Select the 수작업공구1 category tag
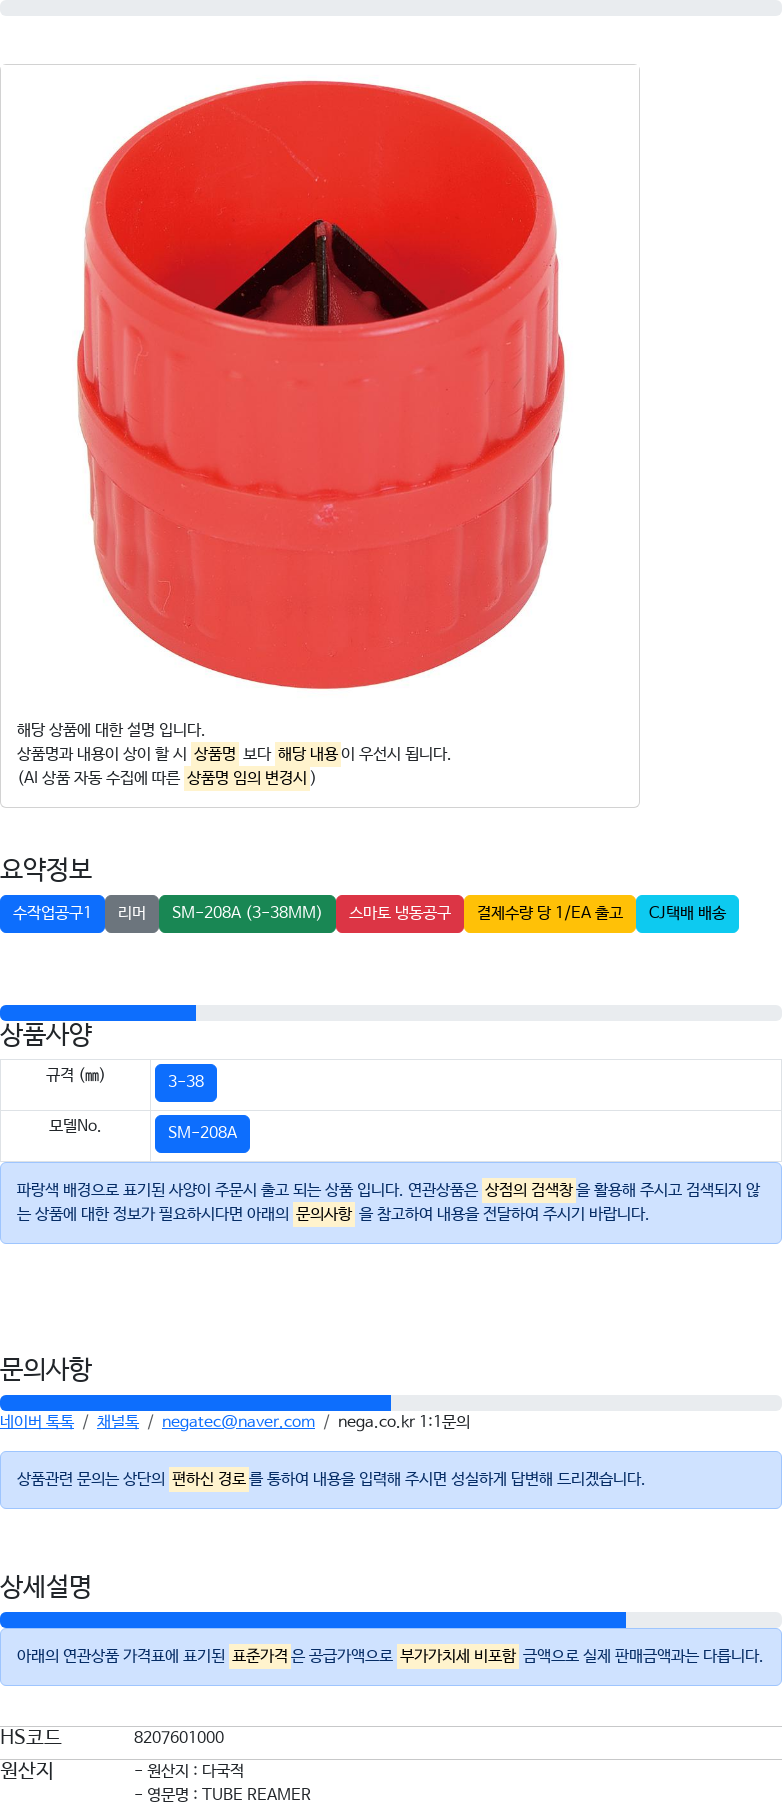Viewport: 782px width, 1808px height. (52, 913)
